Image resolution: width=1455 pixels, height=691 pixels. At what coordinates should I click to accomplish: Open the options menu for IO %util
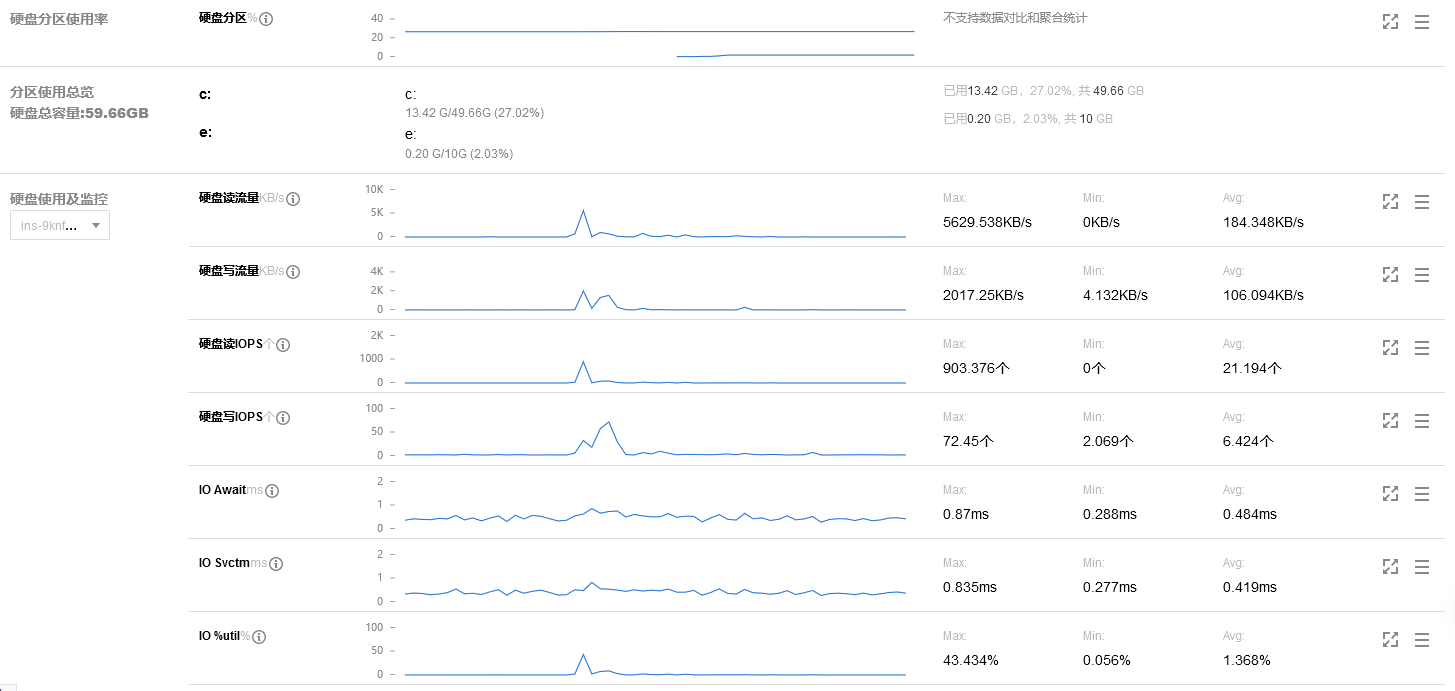pos(1422,640)
